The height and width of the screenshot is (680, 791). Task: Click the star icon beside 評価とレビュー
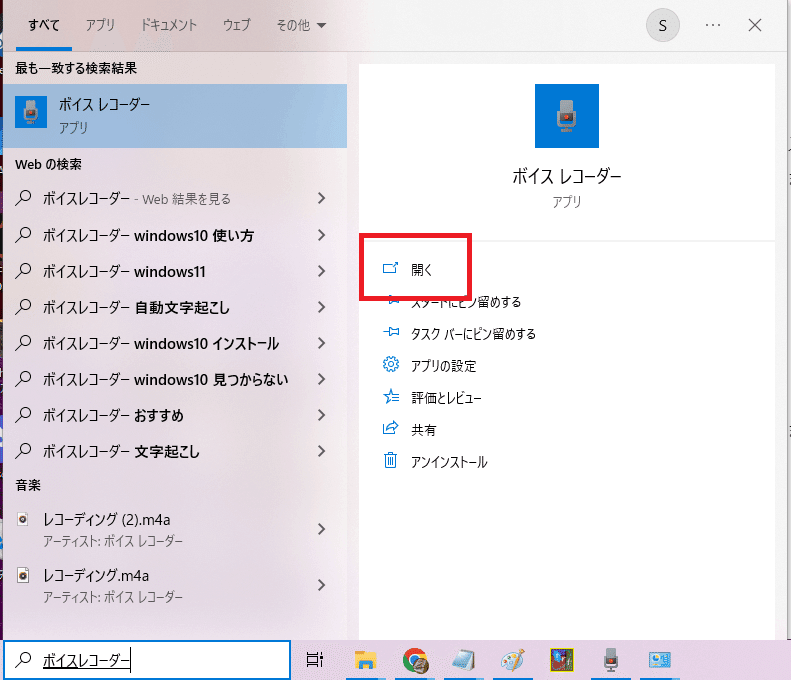click(390, 396)
